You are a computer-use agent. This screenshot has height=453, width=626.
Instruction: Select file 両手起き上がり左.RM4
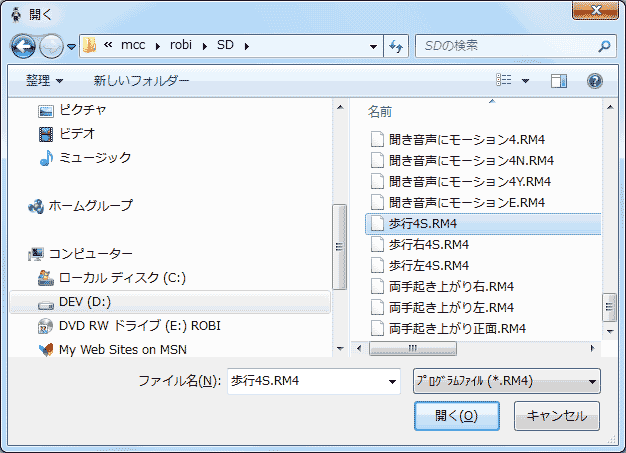451,307
